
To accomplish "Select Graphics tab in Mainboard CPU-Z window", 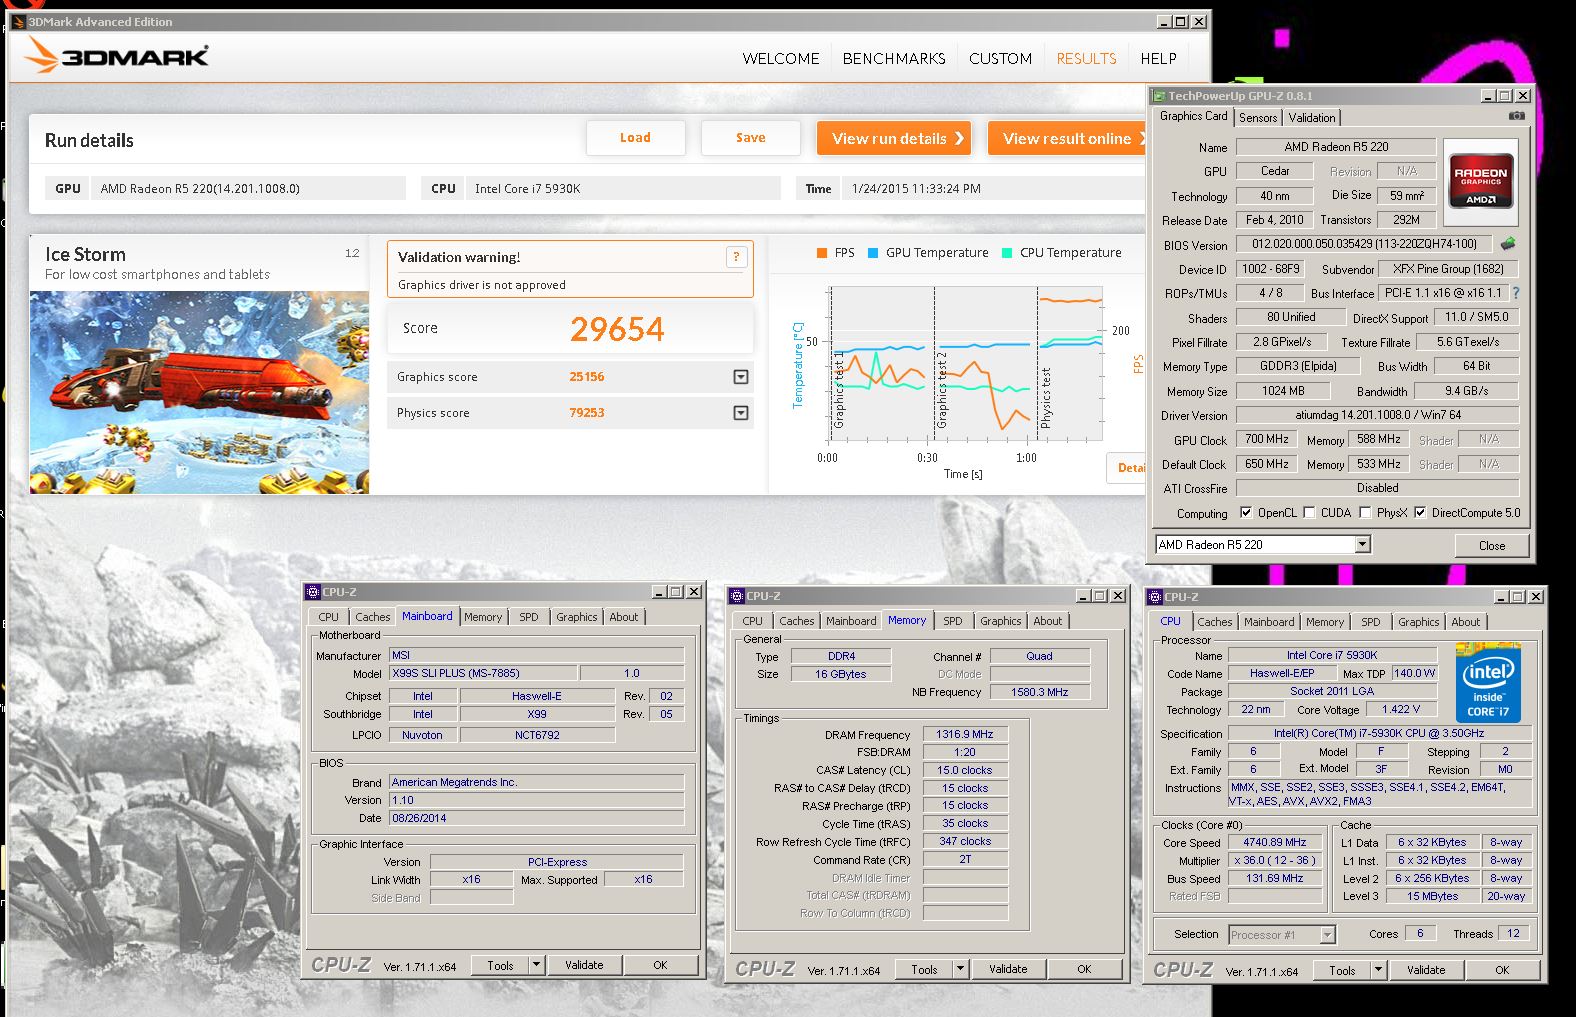I will coord(577,617).
